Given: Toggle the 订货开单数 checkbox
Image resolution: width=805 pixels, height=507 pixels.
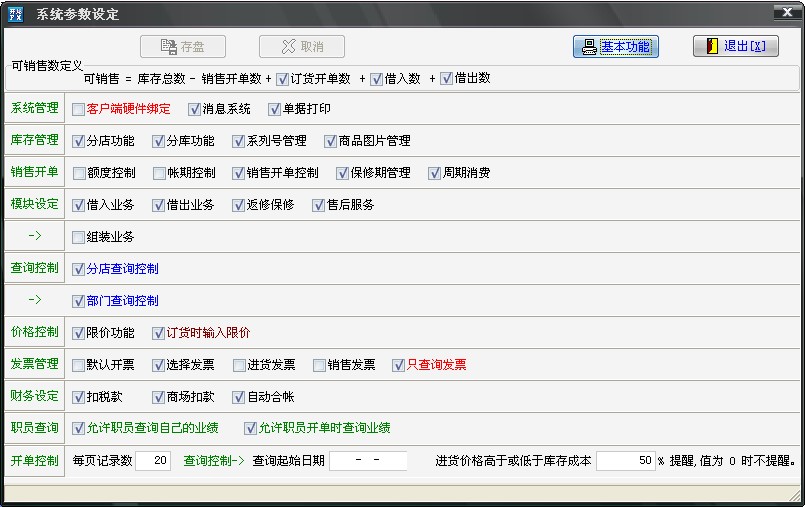Looking at the screenshot, I should coord(282,79).
